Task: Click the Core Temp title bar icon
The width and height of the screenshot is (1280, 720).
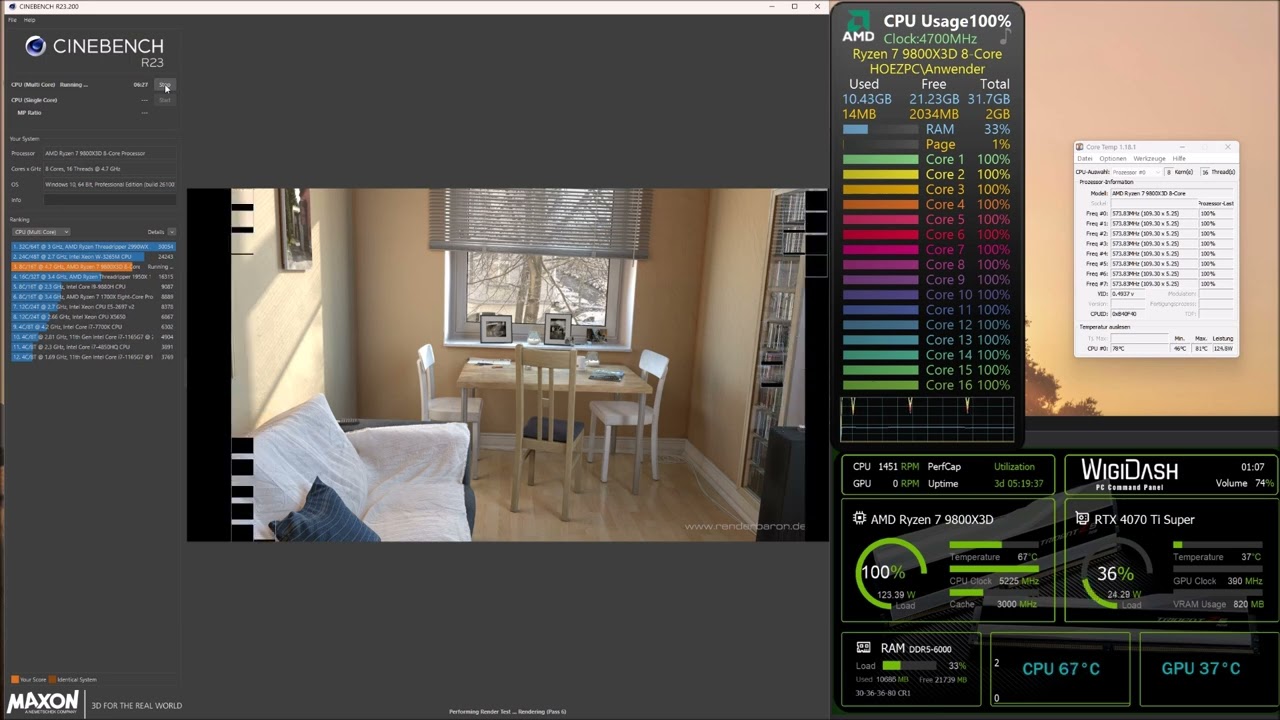Action: coord(1081,147)
